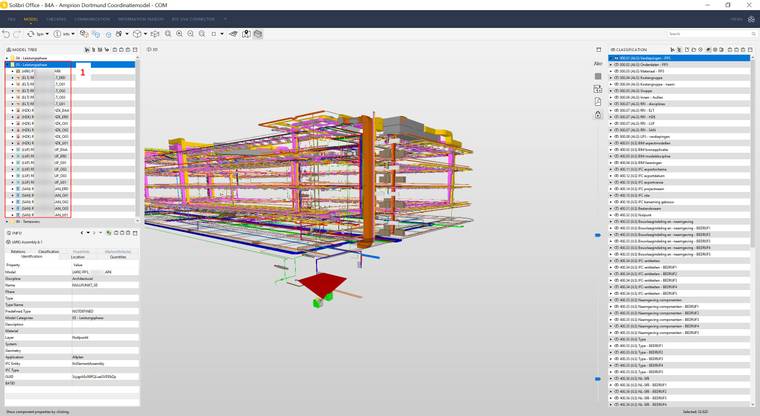
Task: Open the Info tool dropdown arrow
Action: click(73, 34)
